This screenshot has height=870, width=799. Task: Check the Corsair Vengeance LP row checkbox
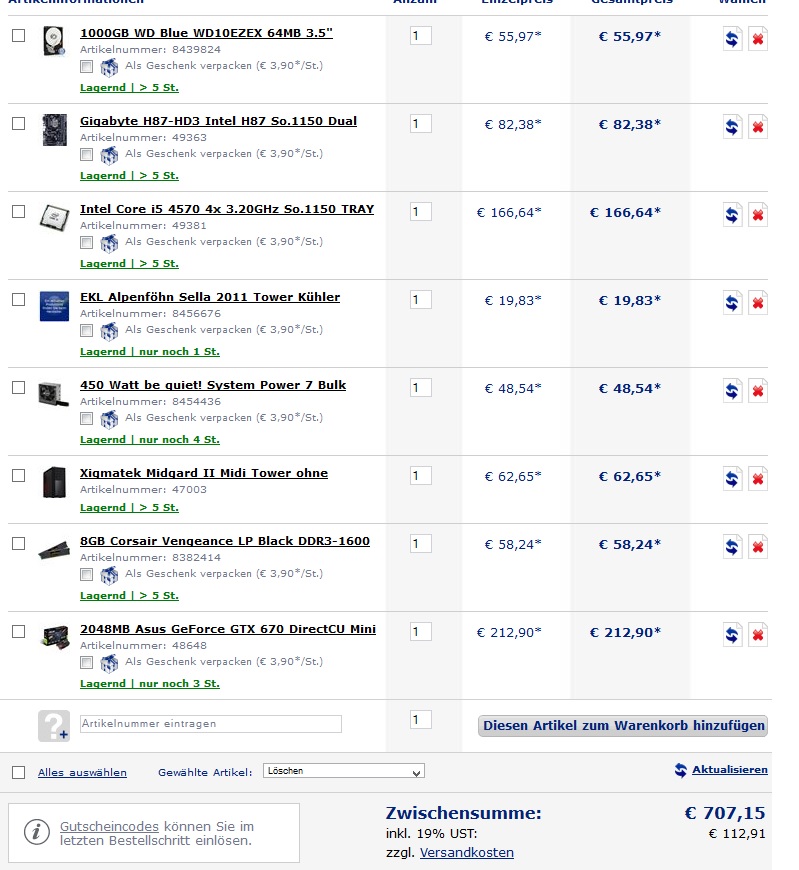click(18, 543)
